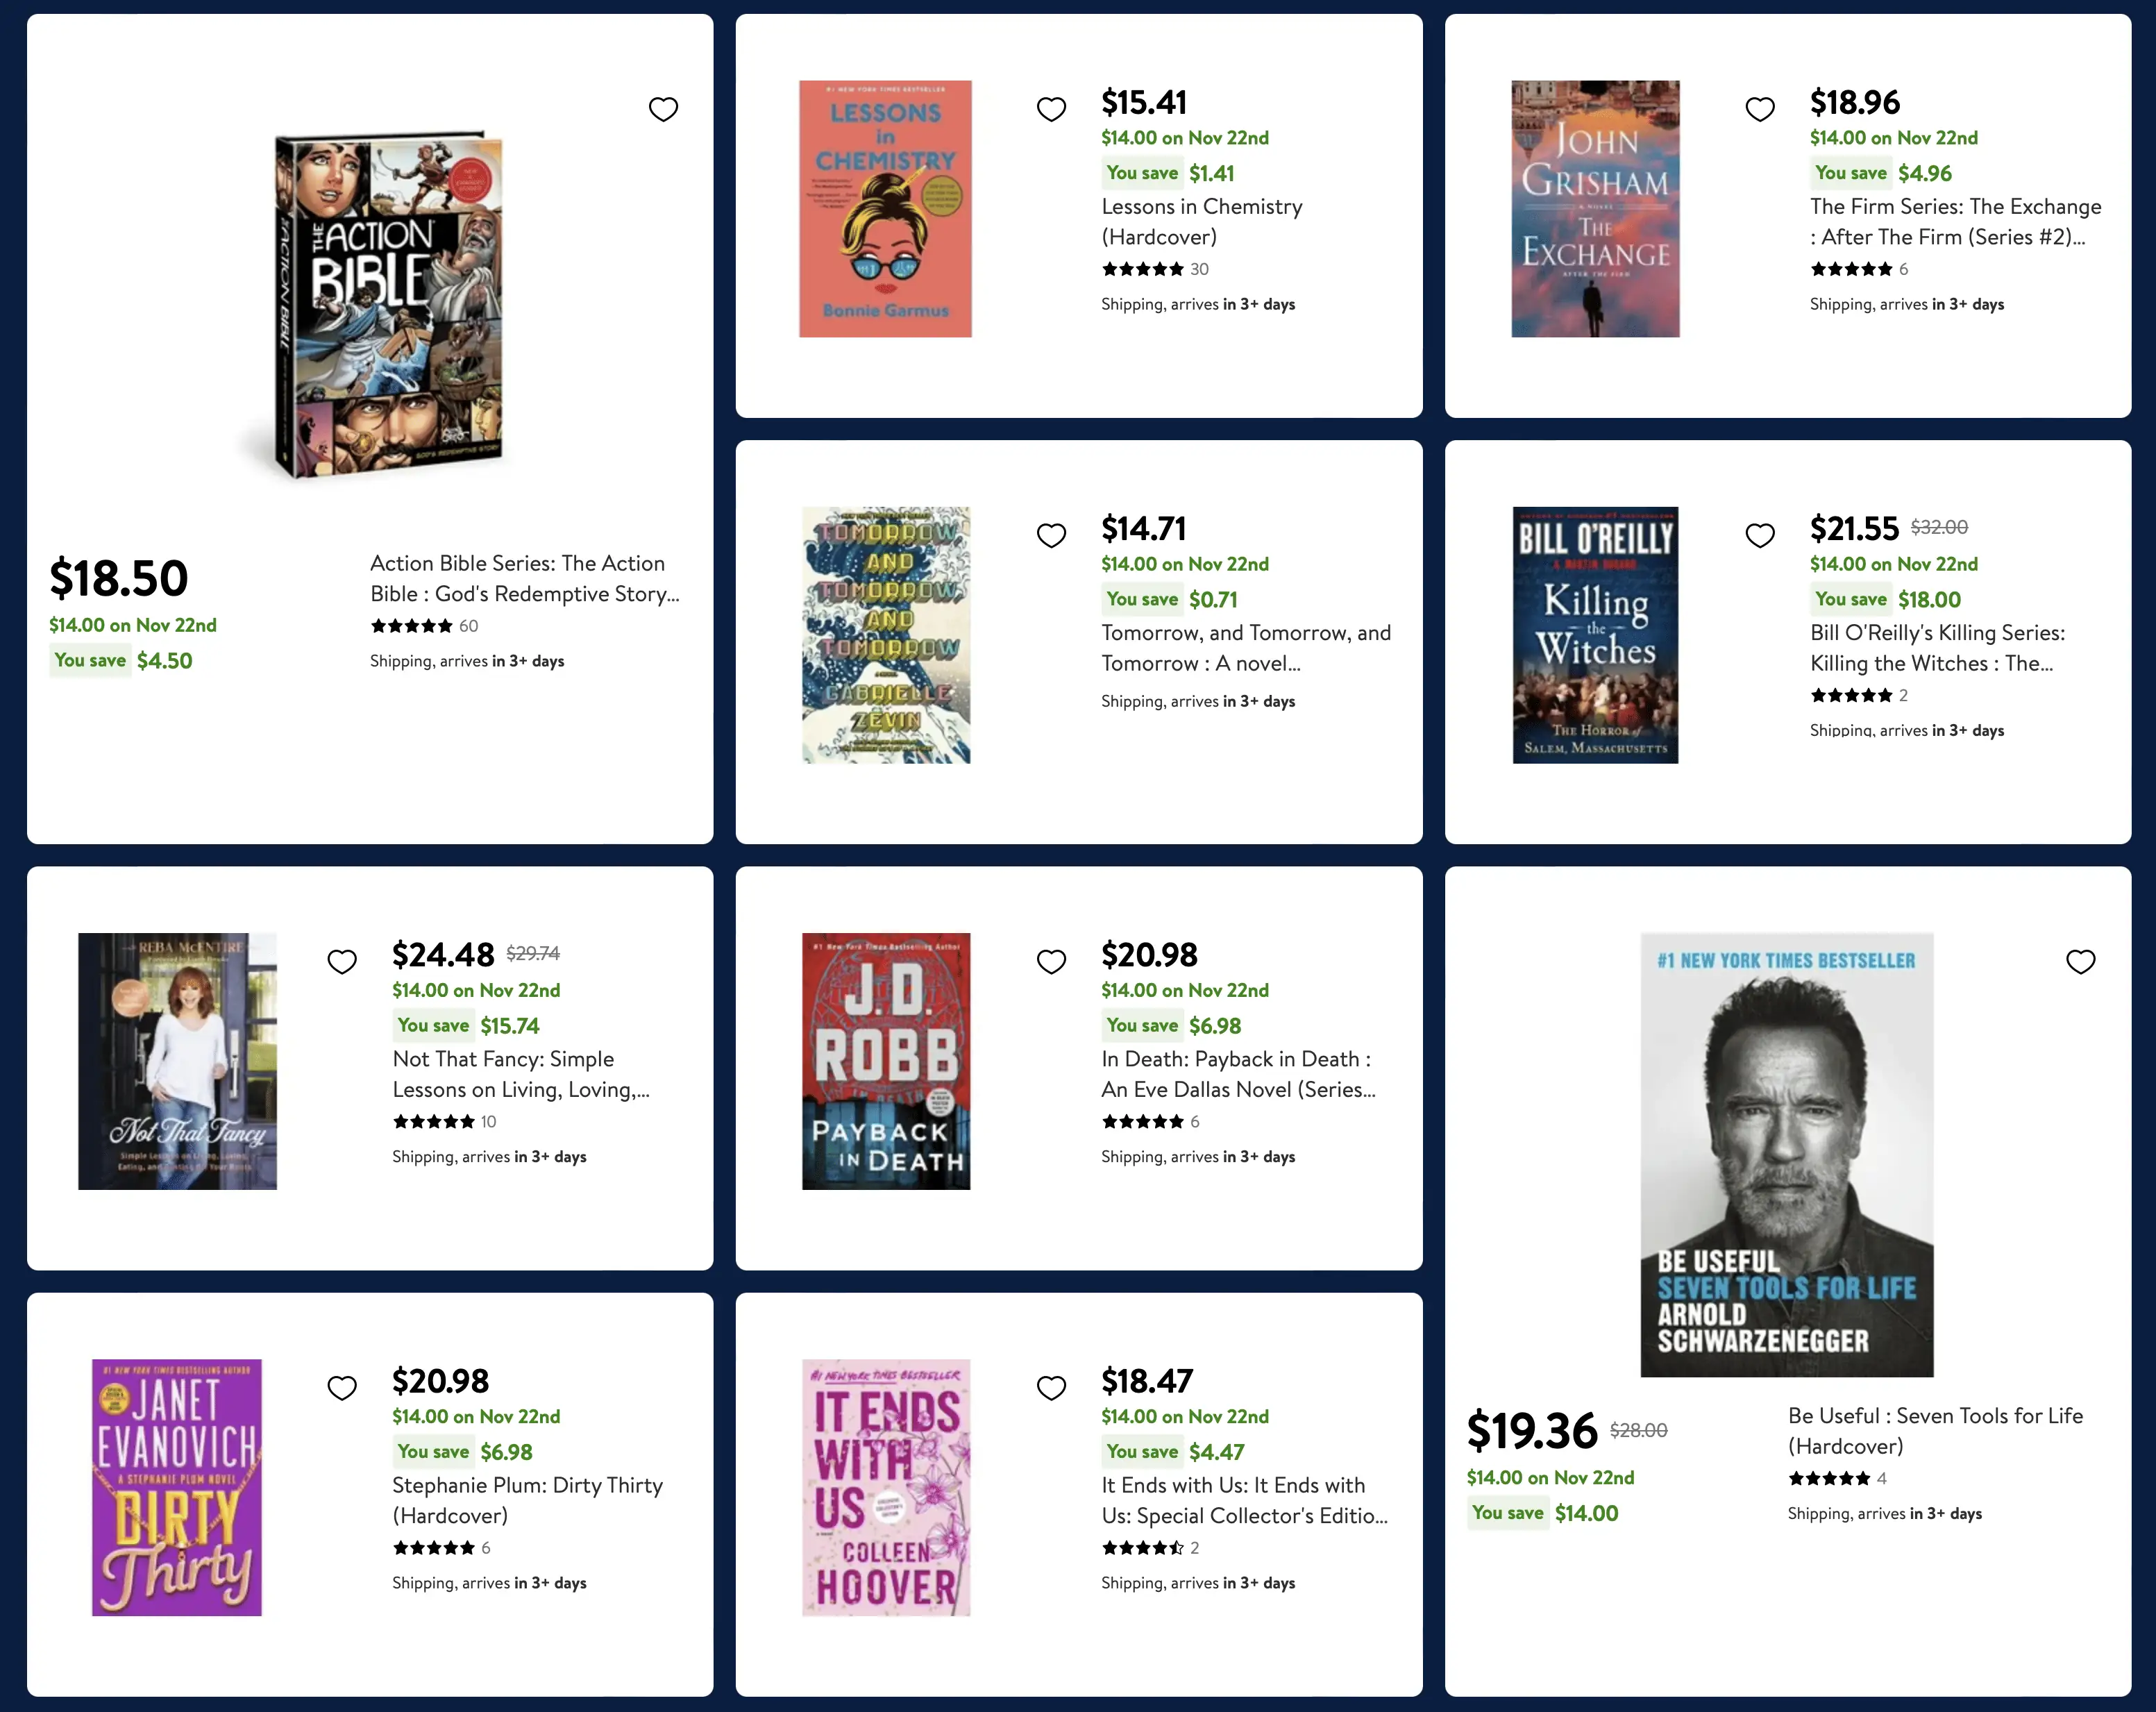The height and width of the screenshot is (1712, 2156).
Task: Click In Death: Payback in Death title link
Action: point(1237,1074)
